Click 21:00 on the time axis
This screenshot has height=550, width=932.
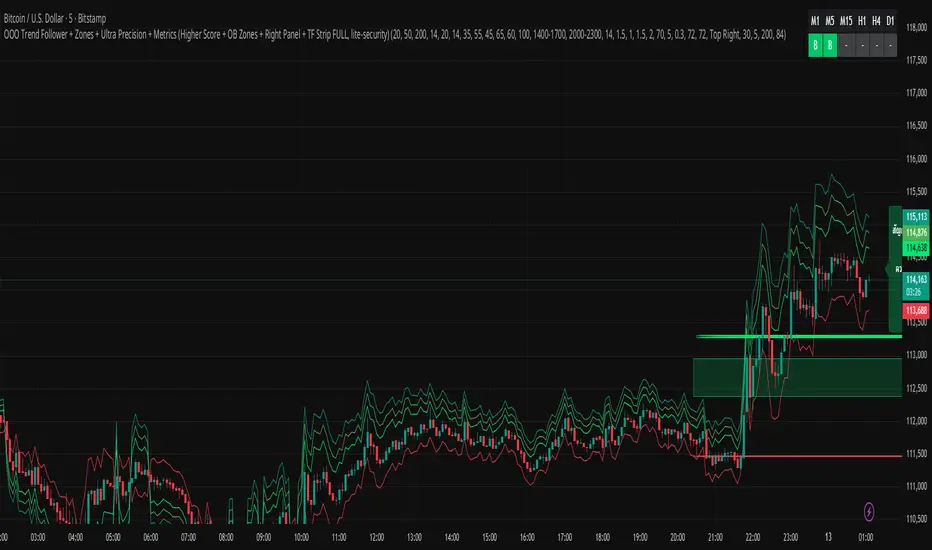[x=715, y=537]
